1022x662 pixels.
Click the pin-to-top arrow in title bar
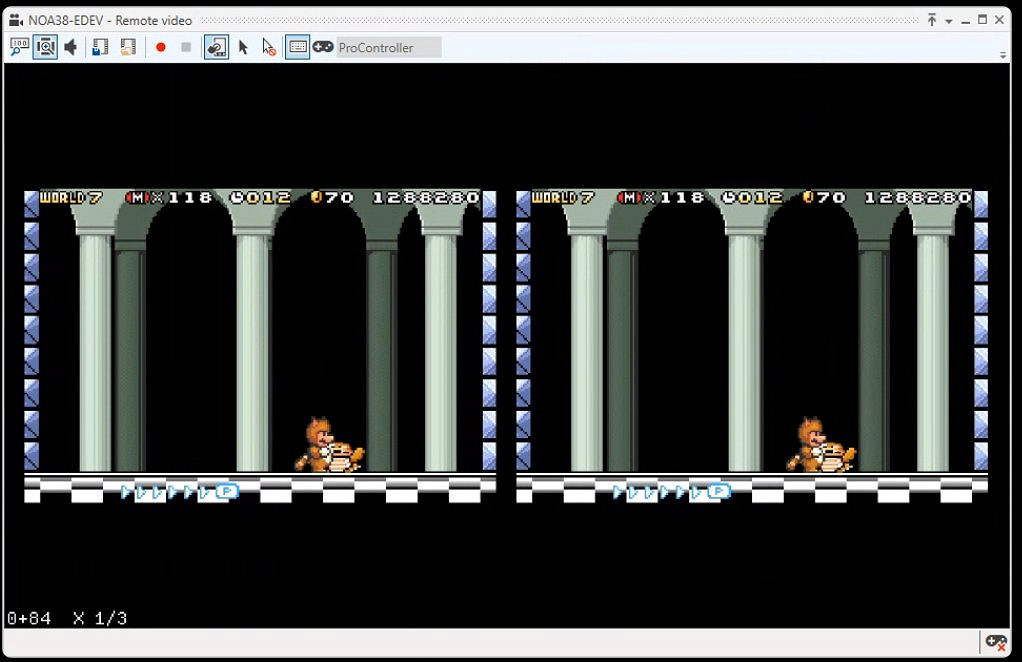[931, 20]
